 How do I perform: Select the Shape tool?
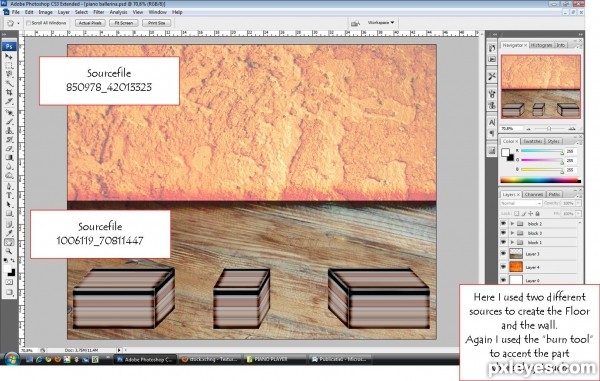click(x=9, y=214)
